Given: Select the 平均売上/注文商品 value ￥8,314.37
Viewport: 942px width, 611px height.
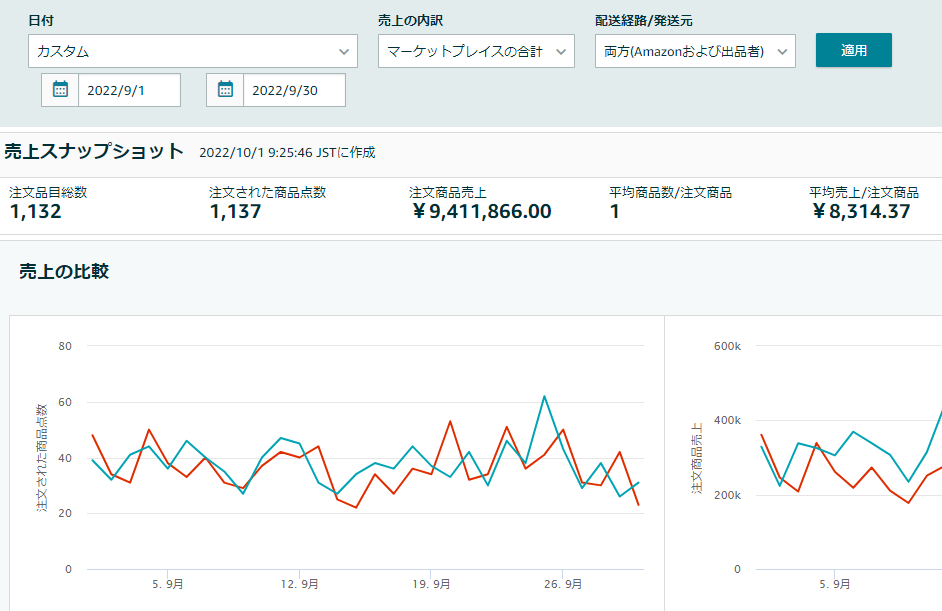Looking at the screenshot, I should [x=860, y=211].
